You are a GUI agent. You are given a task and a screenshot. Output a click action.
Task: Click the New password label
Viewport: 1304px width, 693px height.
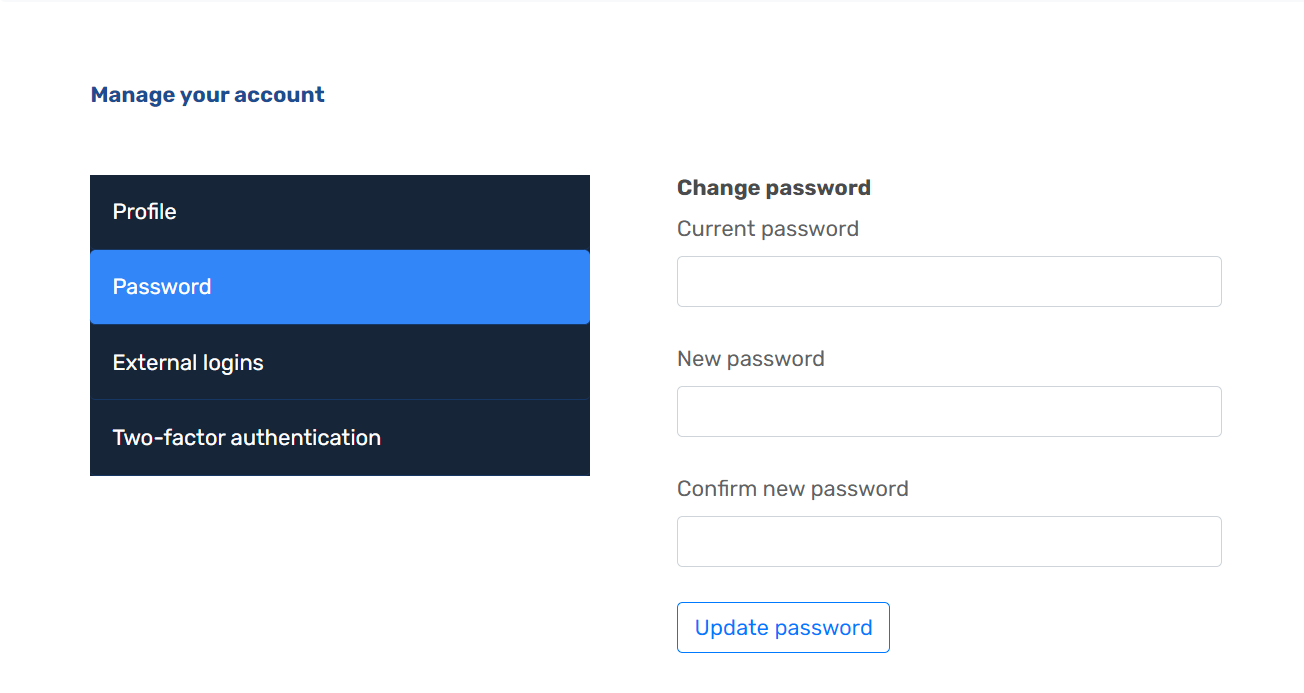pos(750,358)
